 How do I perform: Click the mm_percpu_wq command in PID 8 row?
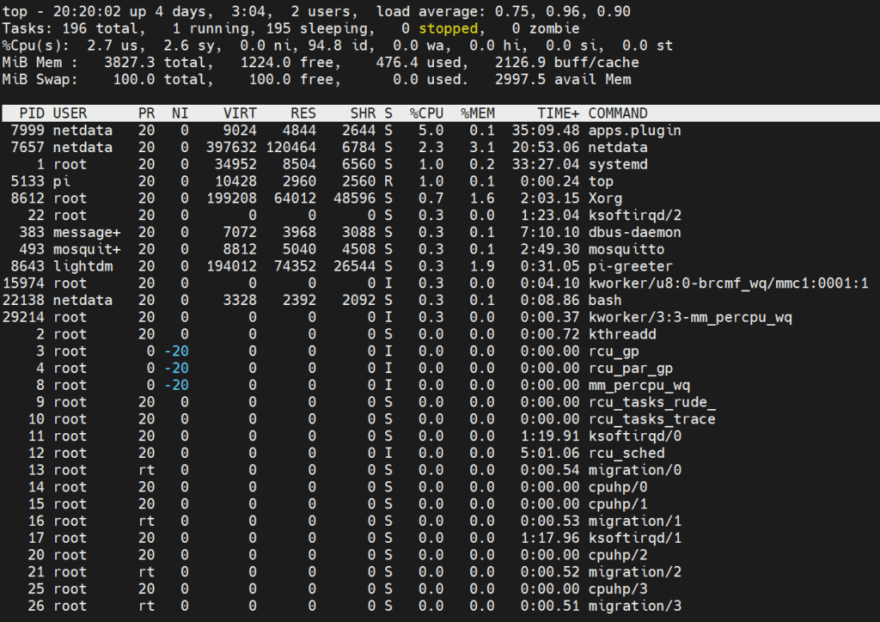tap(639, 385)
